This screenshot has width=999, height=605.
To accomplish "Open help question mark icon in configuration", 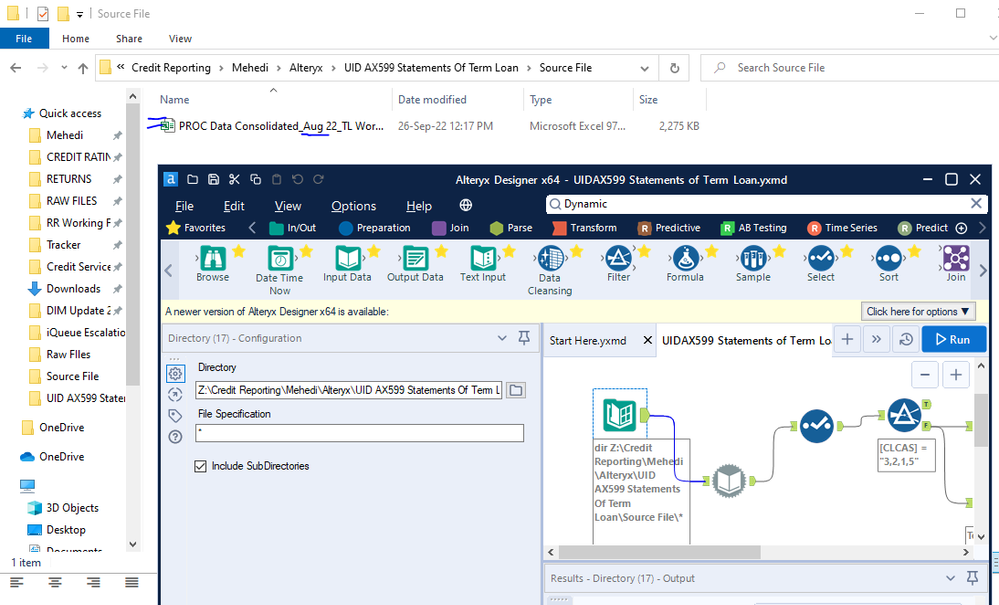I will (x=175, y=437).
